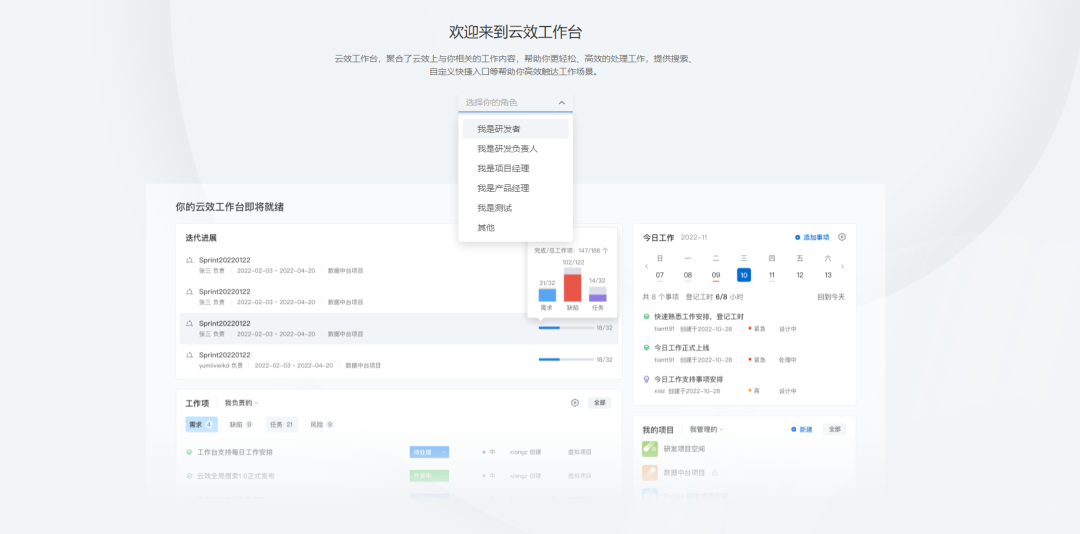The width and height of the screenshot is (1080, 534).
Task: Select the 我是研发者 option
Action: 515,129
